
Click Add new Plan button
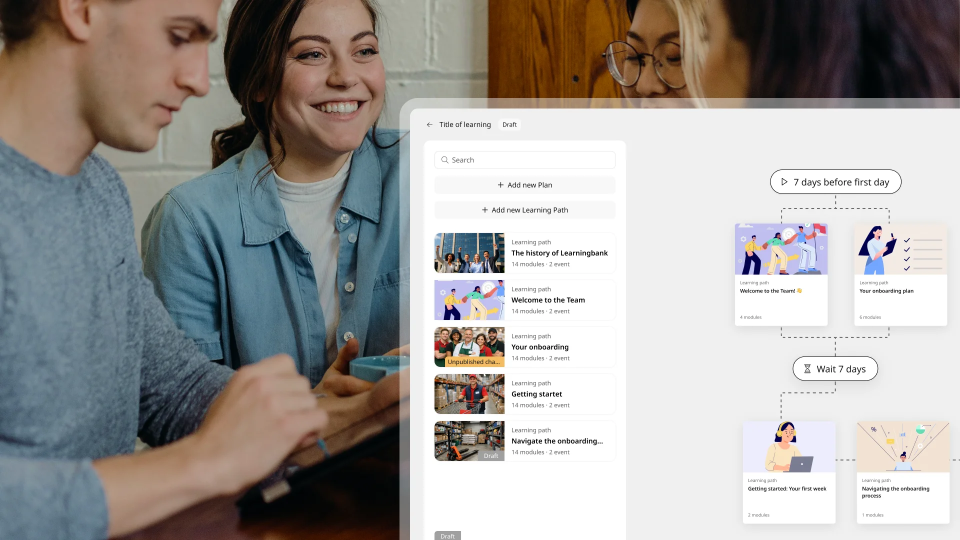[x=525, y=185]
